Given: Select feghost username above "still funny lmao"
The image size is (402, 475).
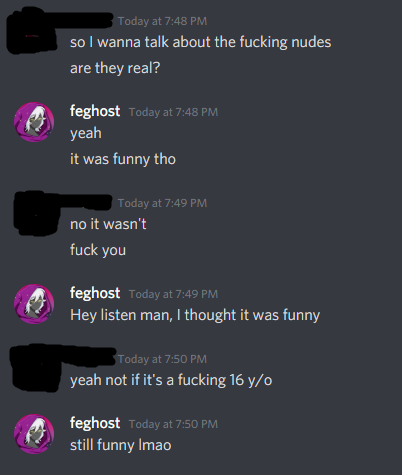Looking at the screenshot, I should coord(95,423).
